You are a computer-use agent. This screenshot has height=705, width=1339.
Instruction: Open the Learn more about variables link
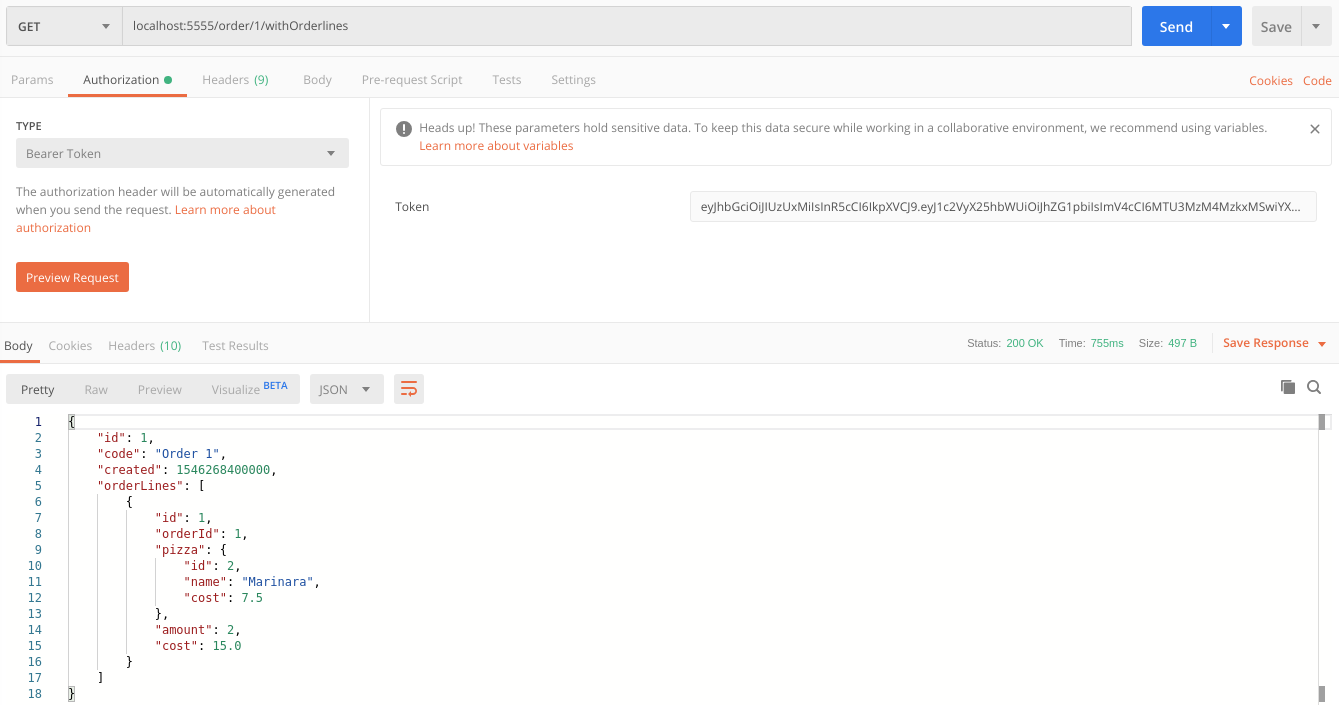496,146
